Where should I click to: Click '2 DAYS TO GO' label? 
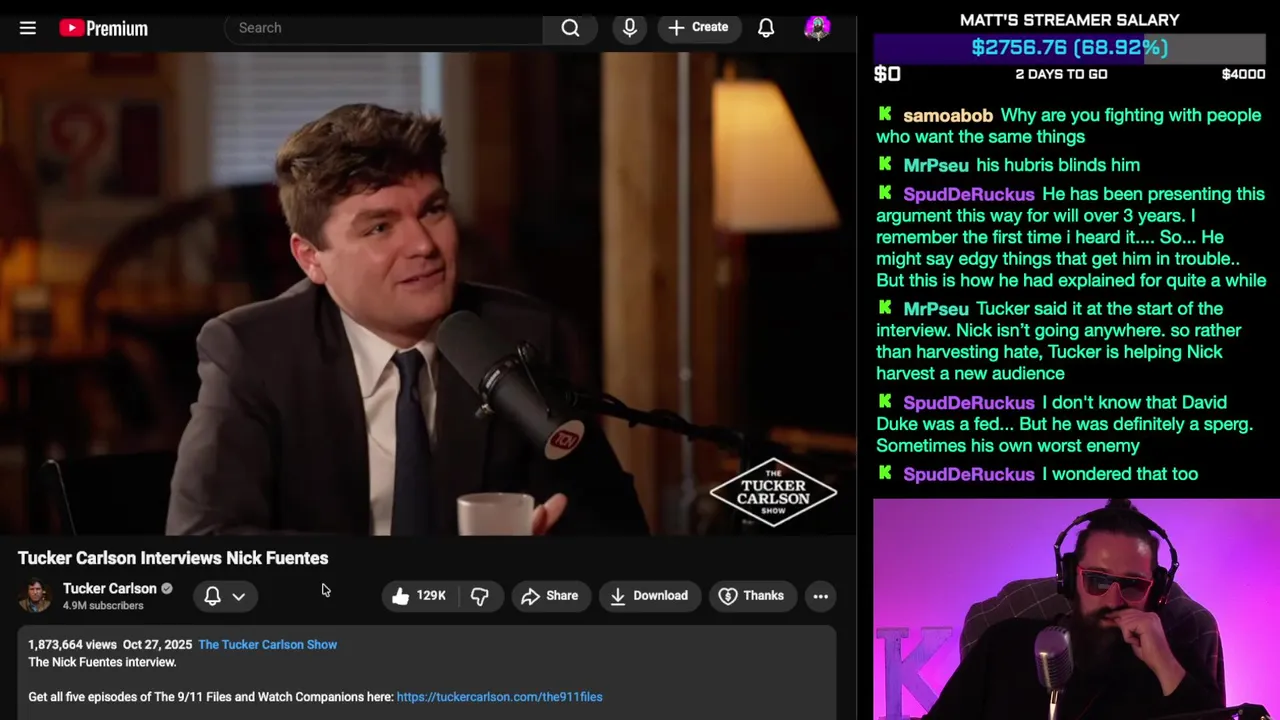tap(1061, 74)
